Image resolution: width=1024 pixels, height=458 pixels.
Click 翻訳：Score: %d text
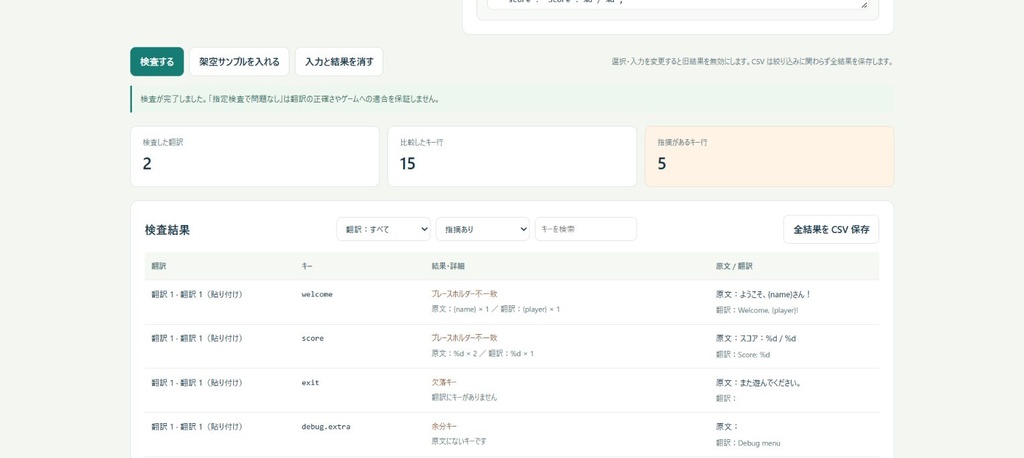743,354
